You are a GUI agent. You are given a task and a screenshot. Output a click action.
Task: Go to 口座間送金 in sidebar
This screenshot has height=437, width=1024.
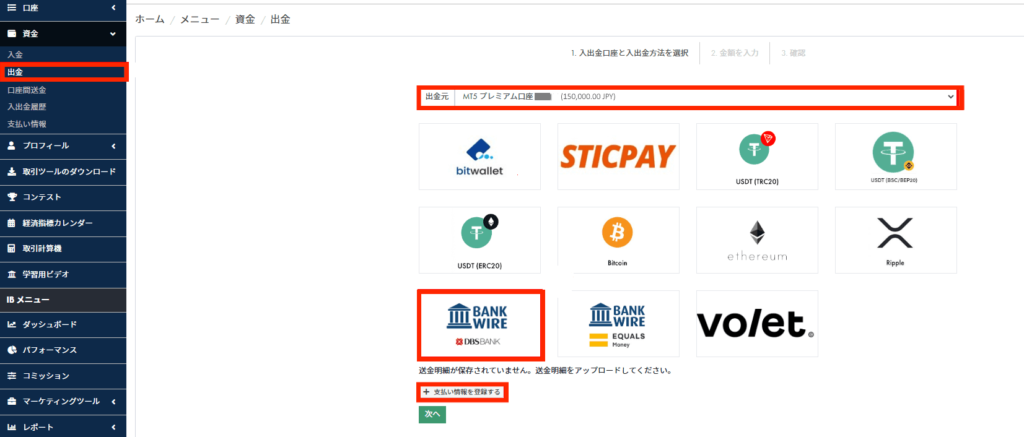point(27,89)
